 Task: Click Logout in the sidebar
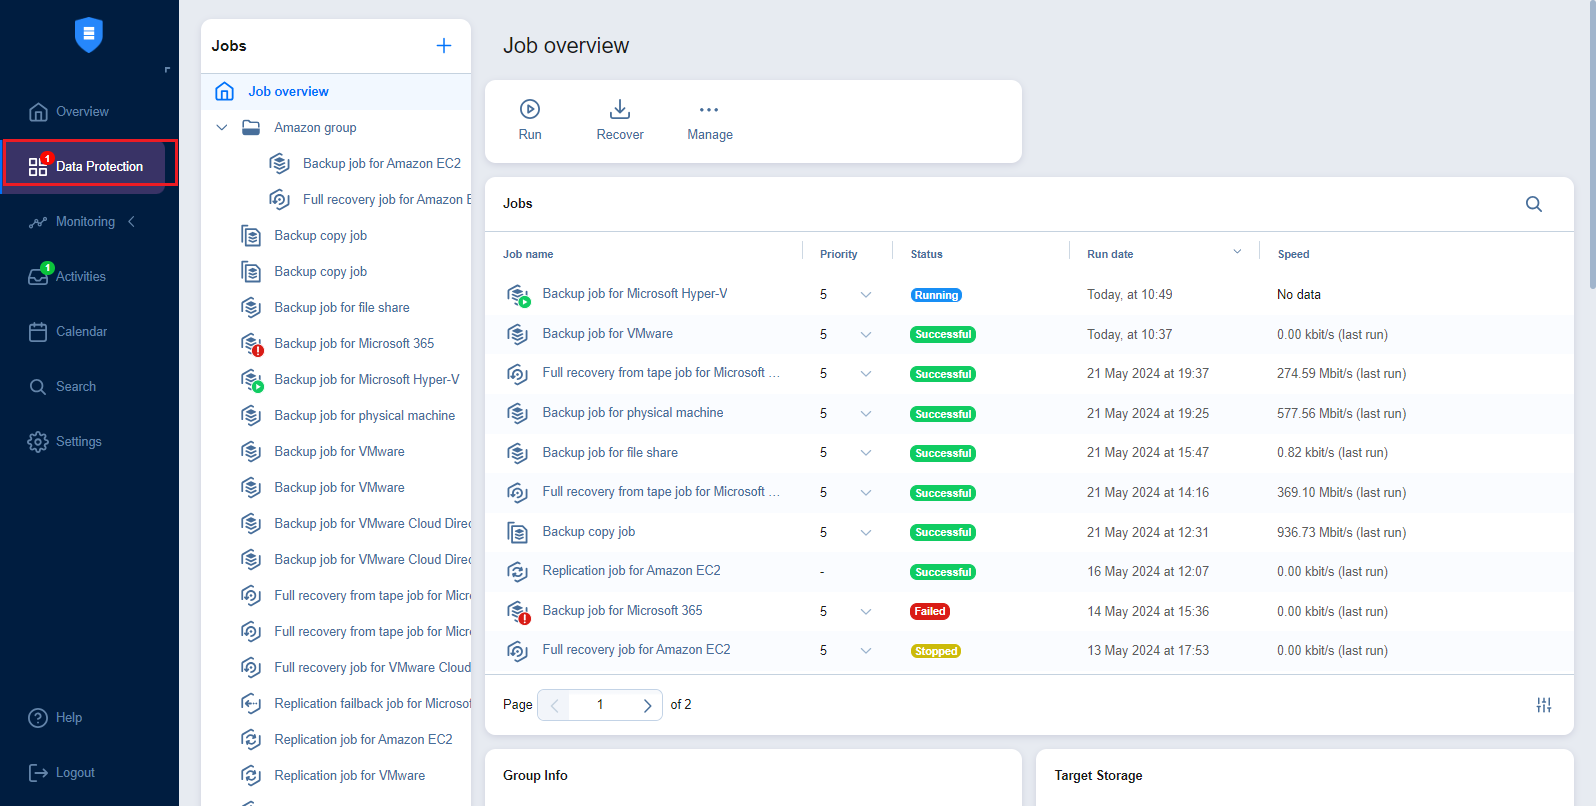coord(75,773)
